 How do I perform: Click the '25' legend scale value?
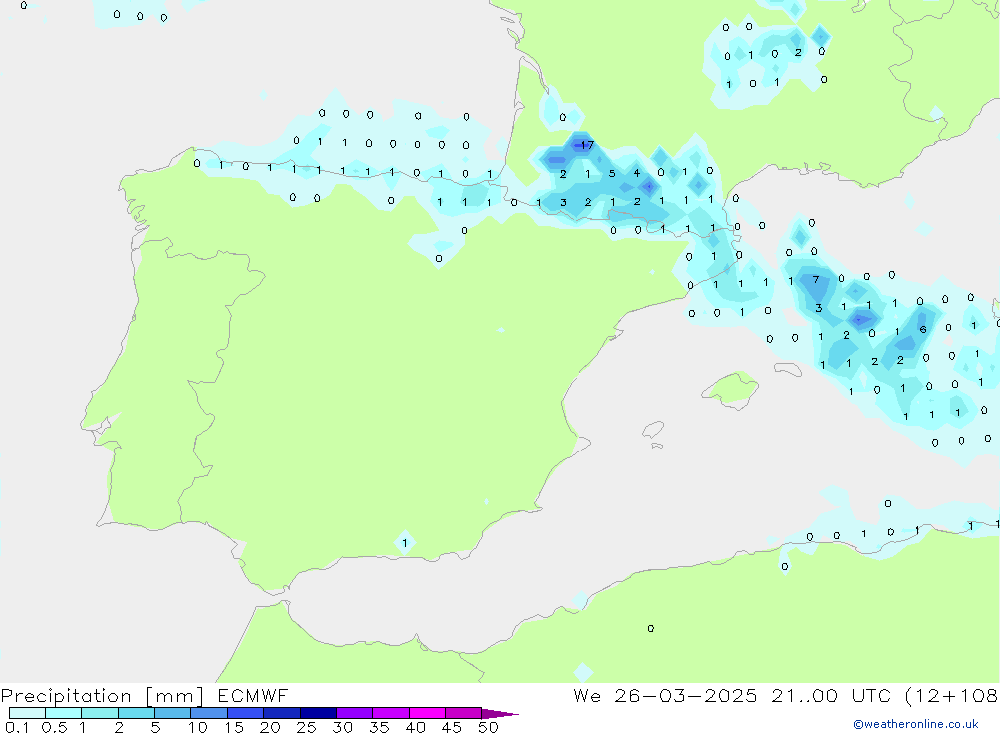click(306, 727)
